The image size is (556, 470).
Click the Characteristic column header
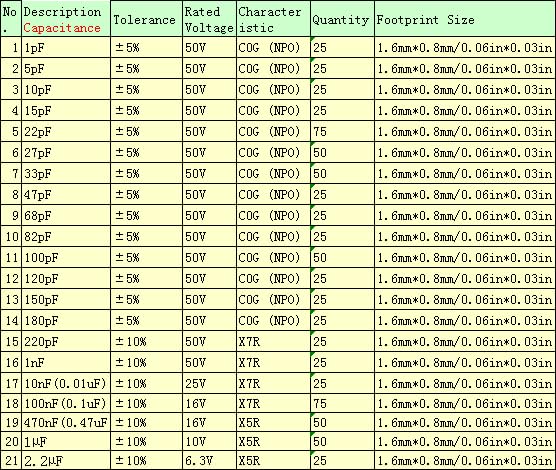273,19
